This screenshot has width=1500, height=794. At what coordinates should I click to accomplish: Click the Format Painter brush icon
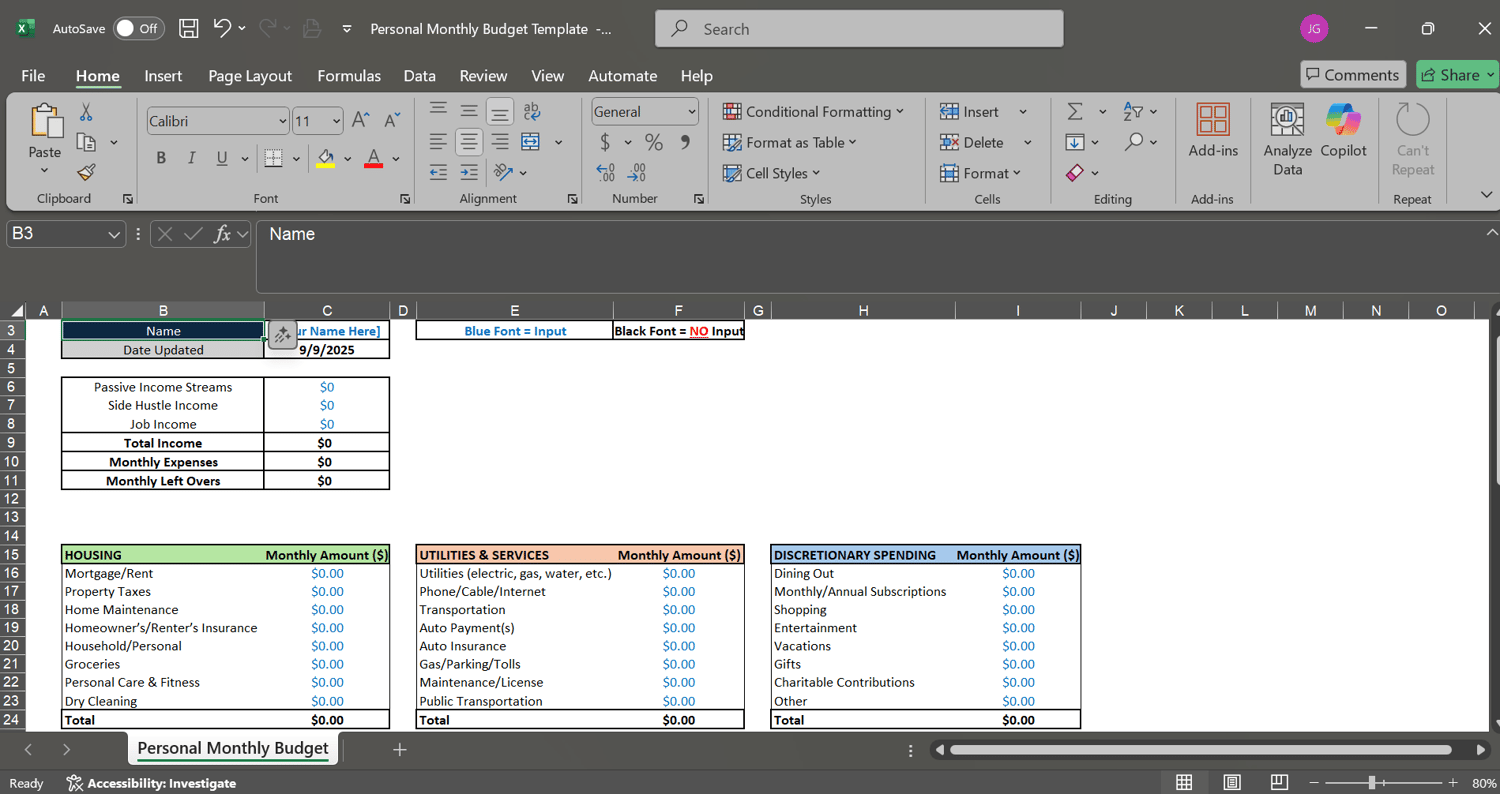coord(86,172)
